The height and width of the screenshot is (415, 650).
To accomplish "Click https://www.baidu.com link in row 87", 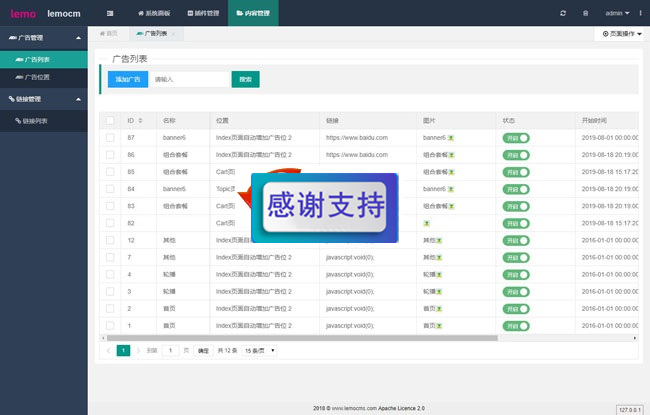I will [357, 138].
